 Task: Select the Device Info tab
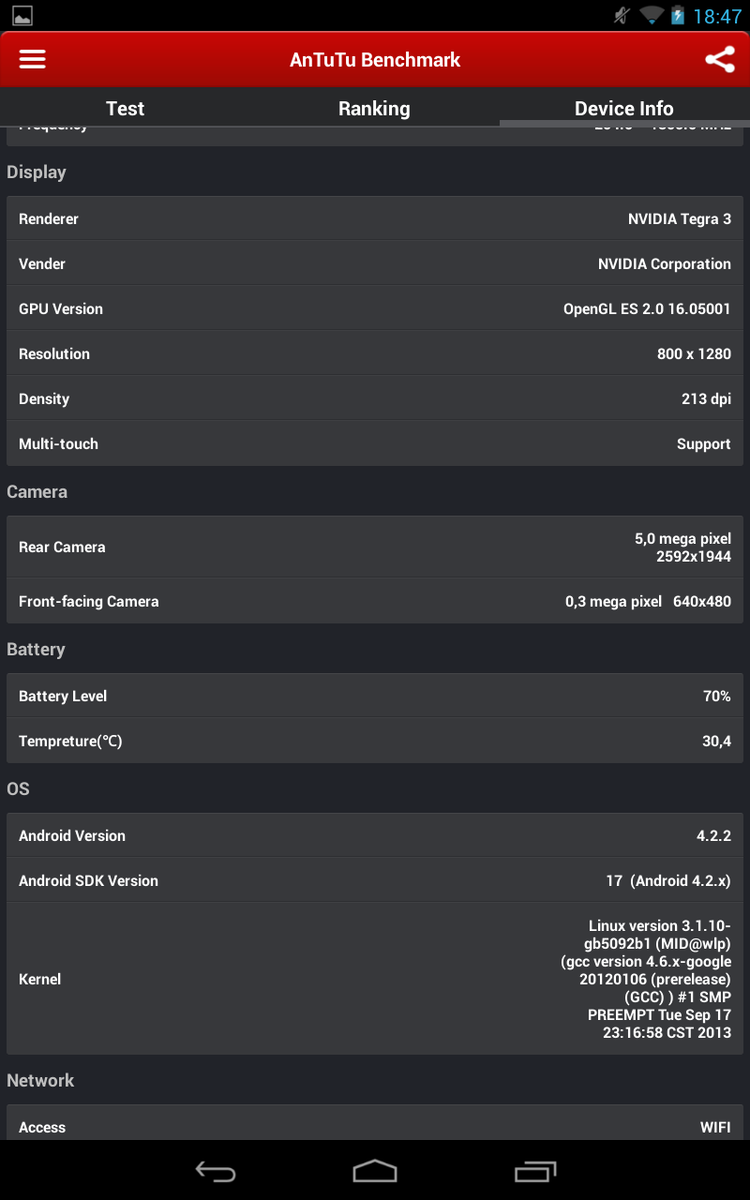[624, 109]
